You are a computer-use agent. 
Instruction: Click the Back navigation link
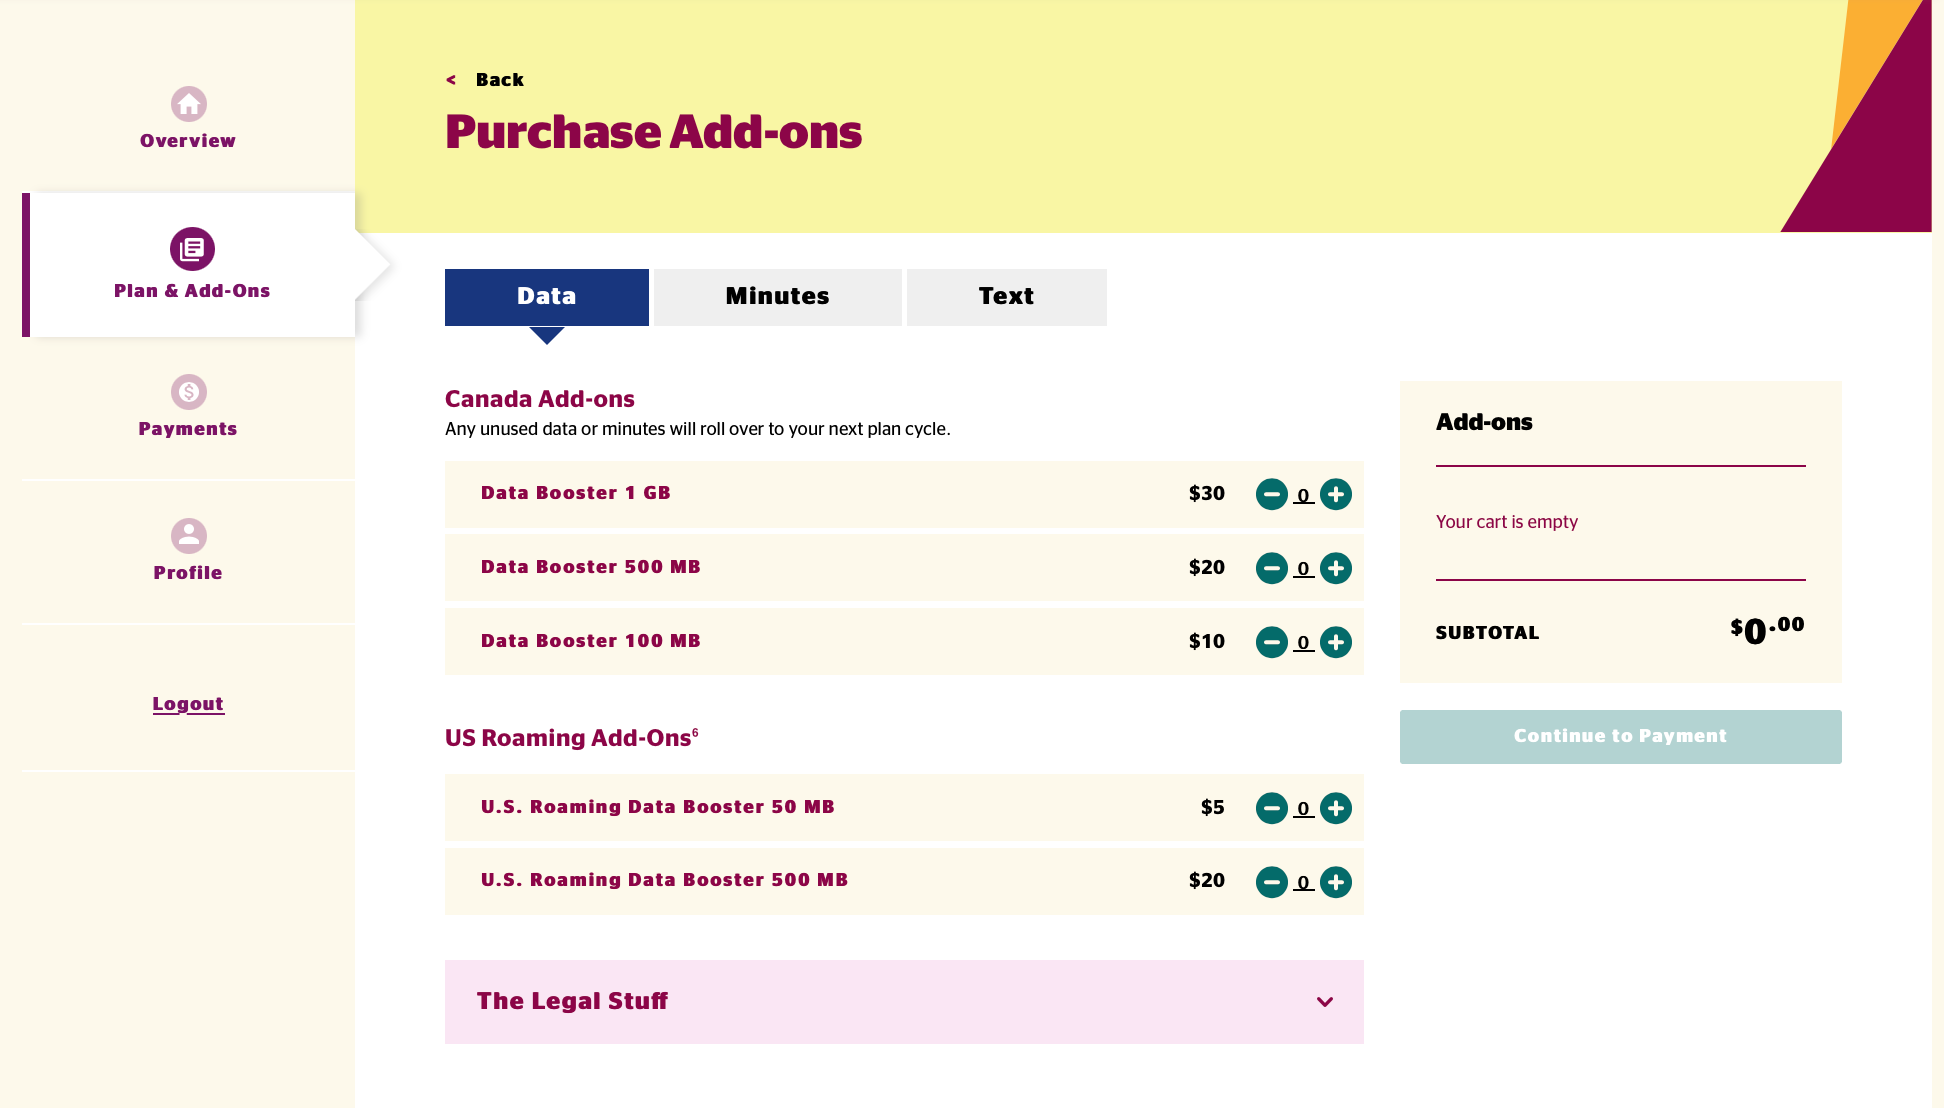[x=485, y=80]
